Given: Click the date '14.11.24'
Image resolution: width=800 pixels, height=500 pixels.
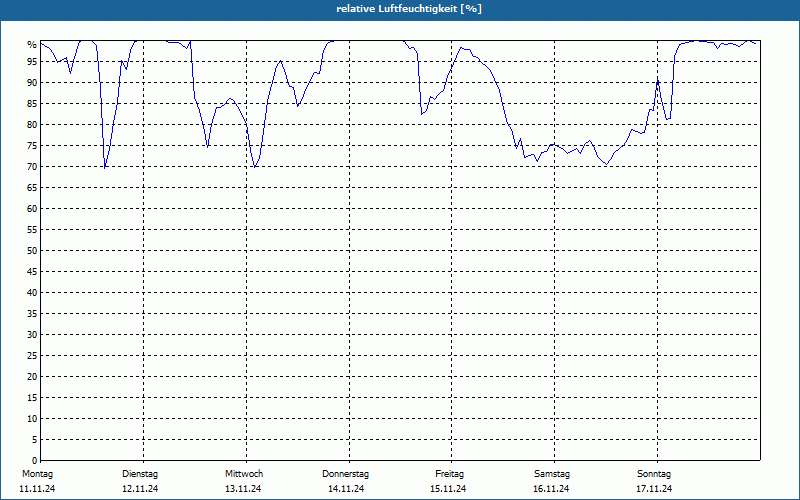Looking at the screenshot, I should coord(346,488).
